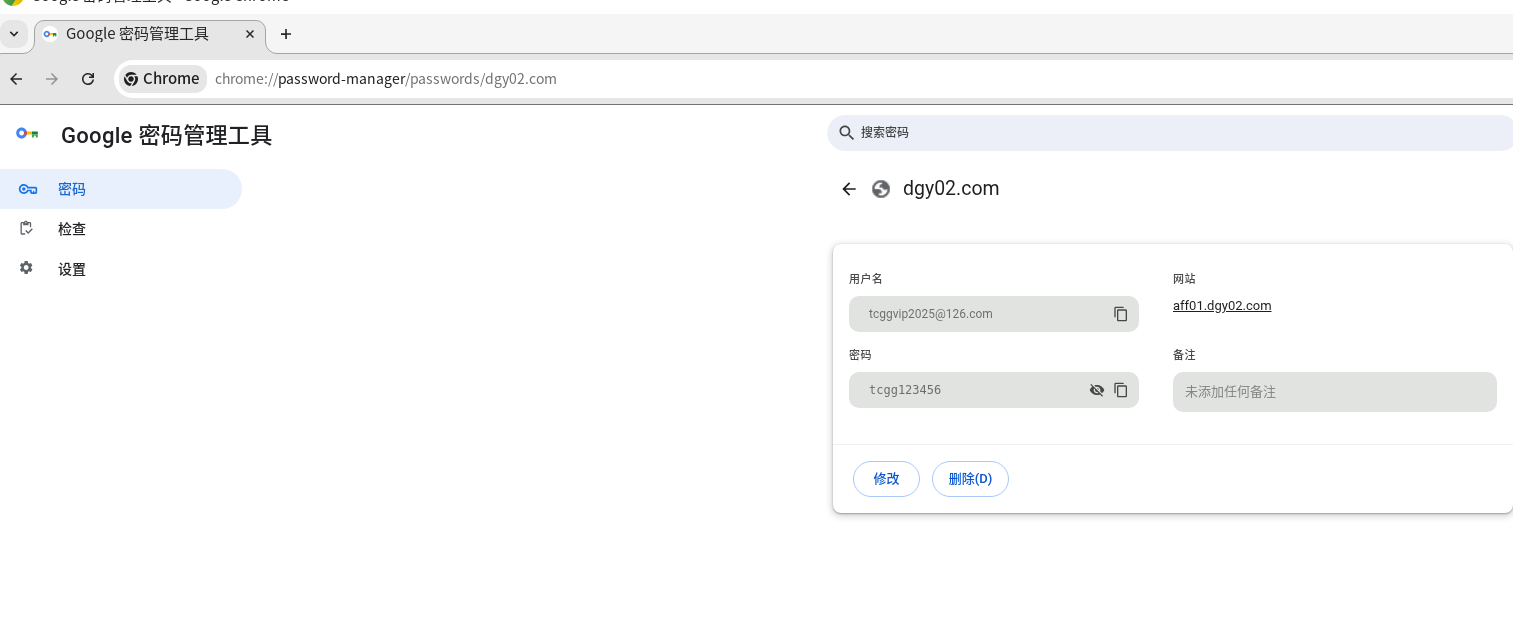Select the 密码 sidebar item
1513x619 pixels.
point(121,189)
